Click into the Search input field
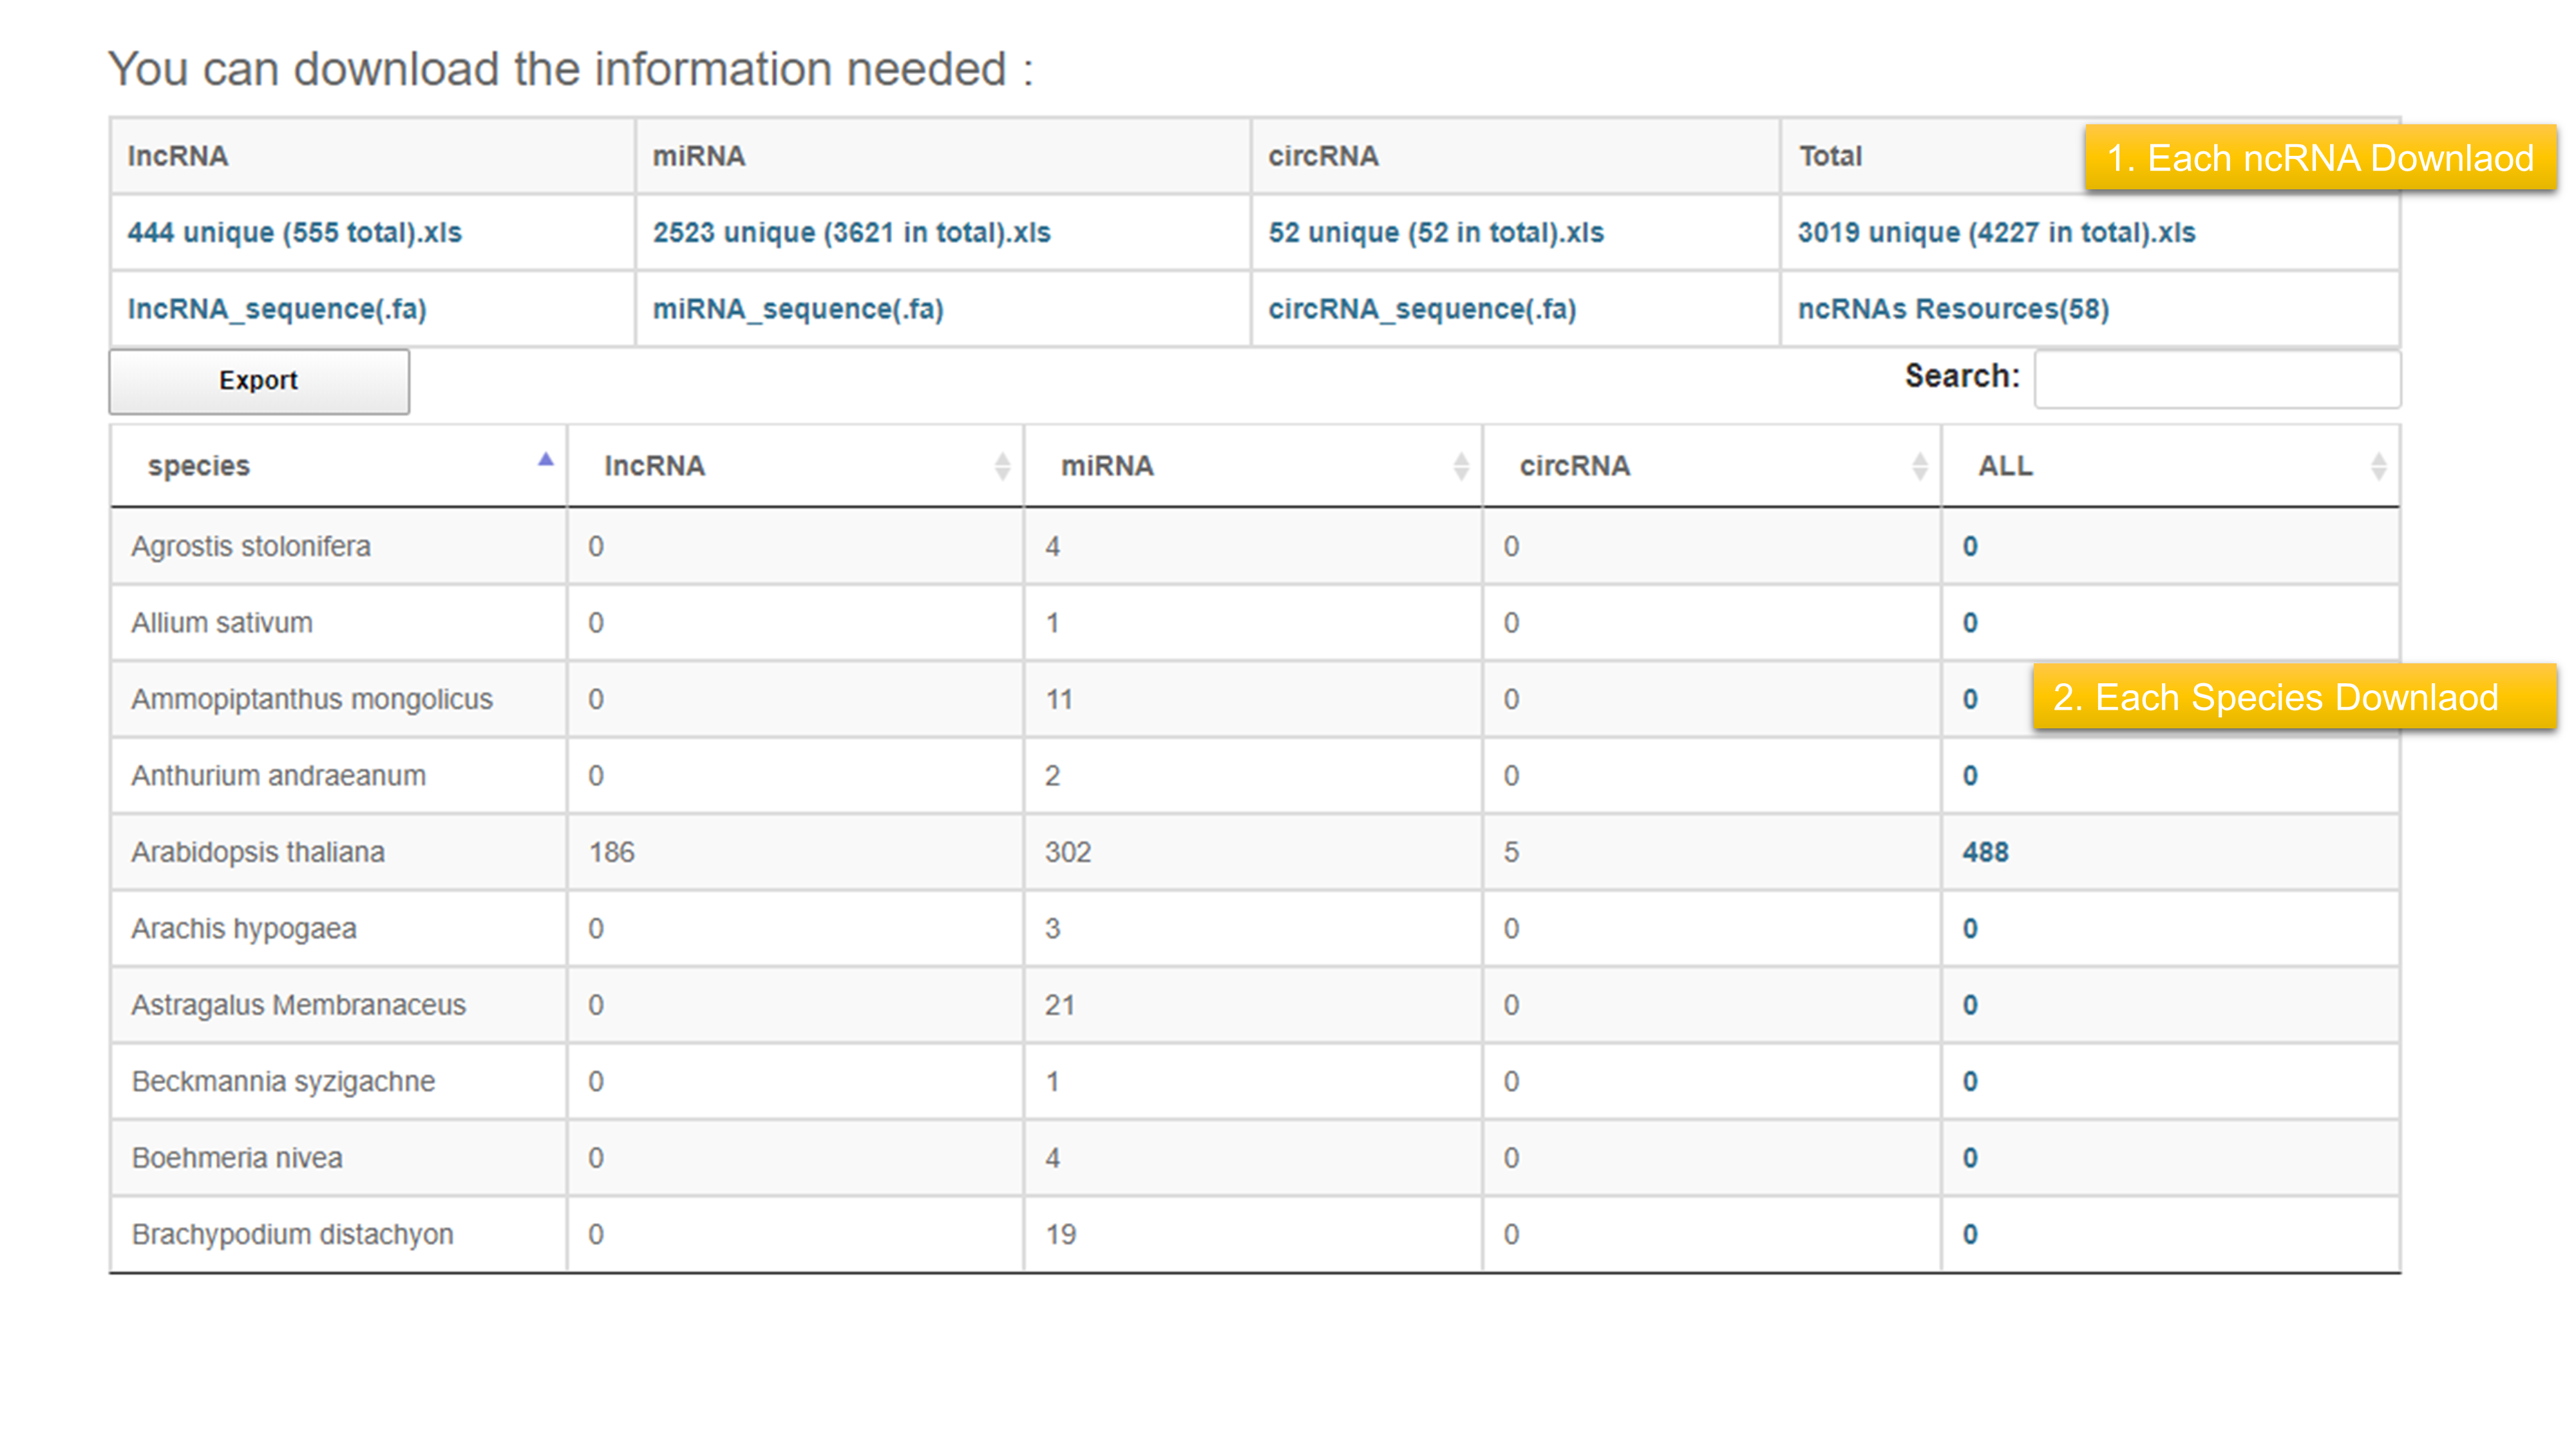Image resolution: width=2576 pixels, height=1449 pixels. (2216, 379)
